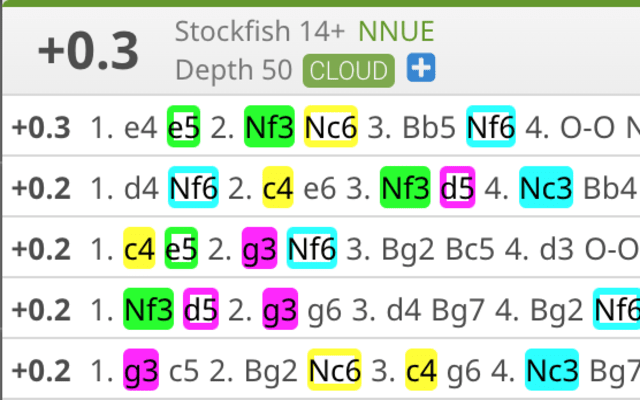Click the green CLOUD badge

point(348,70)
